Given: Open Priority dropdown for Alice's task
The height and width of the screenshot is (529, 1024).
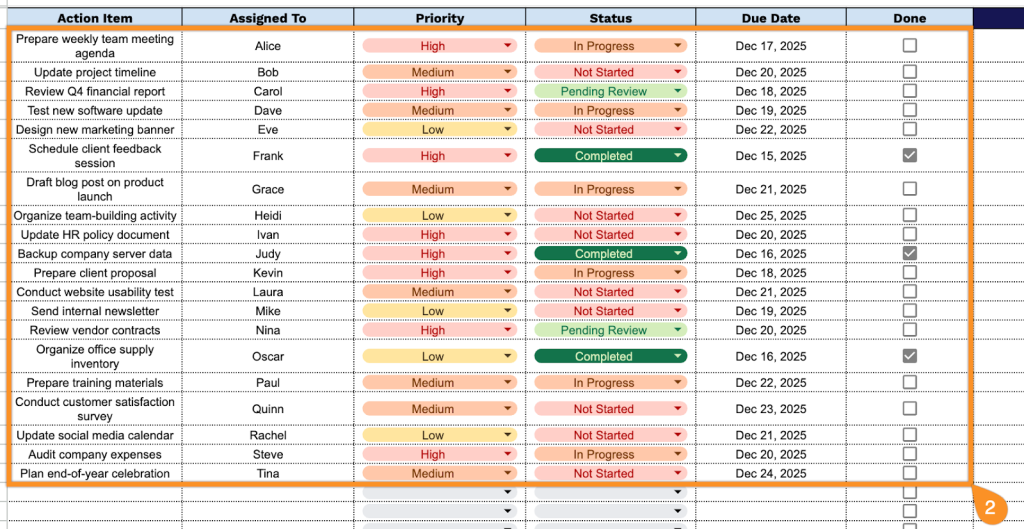Looking at the screenshot, I should (508, 46).
